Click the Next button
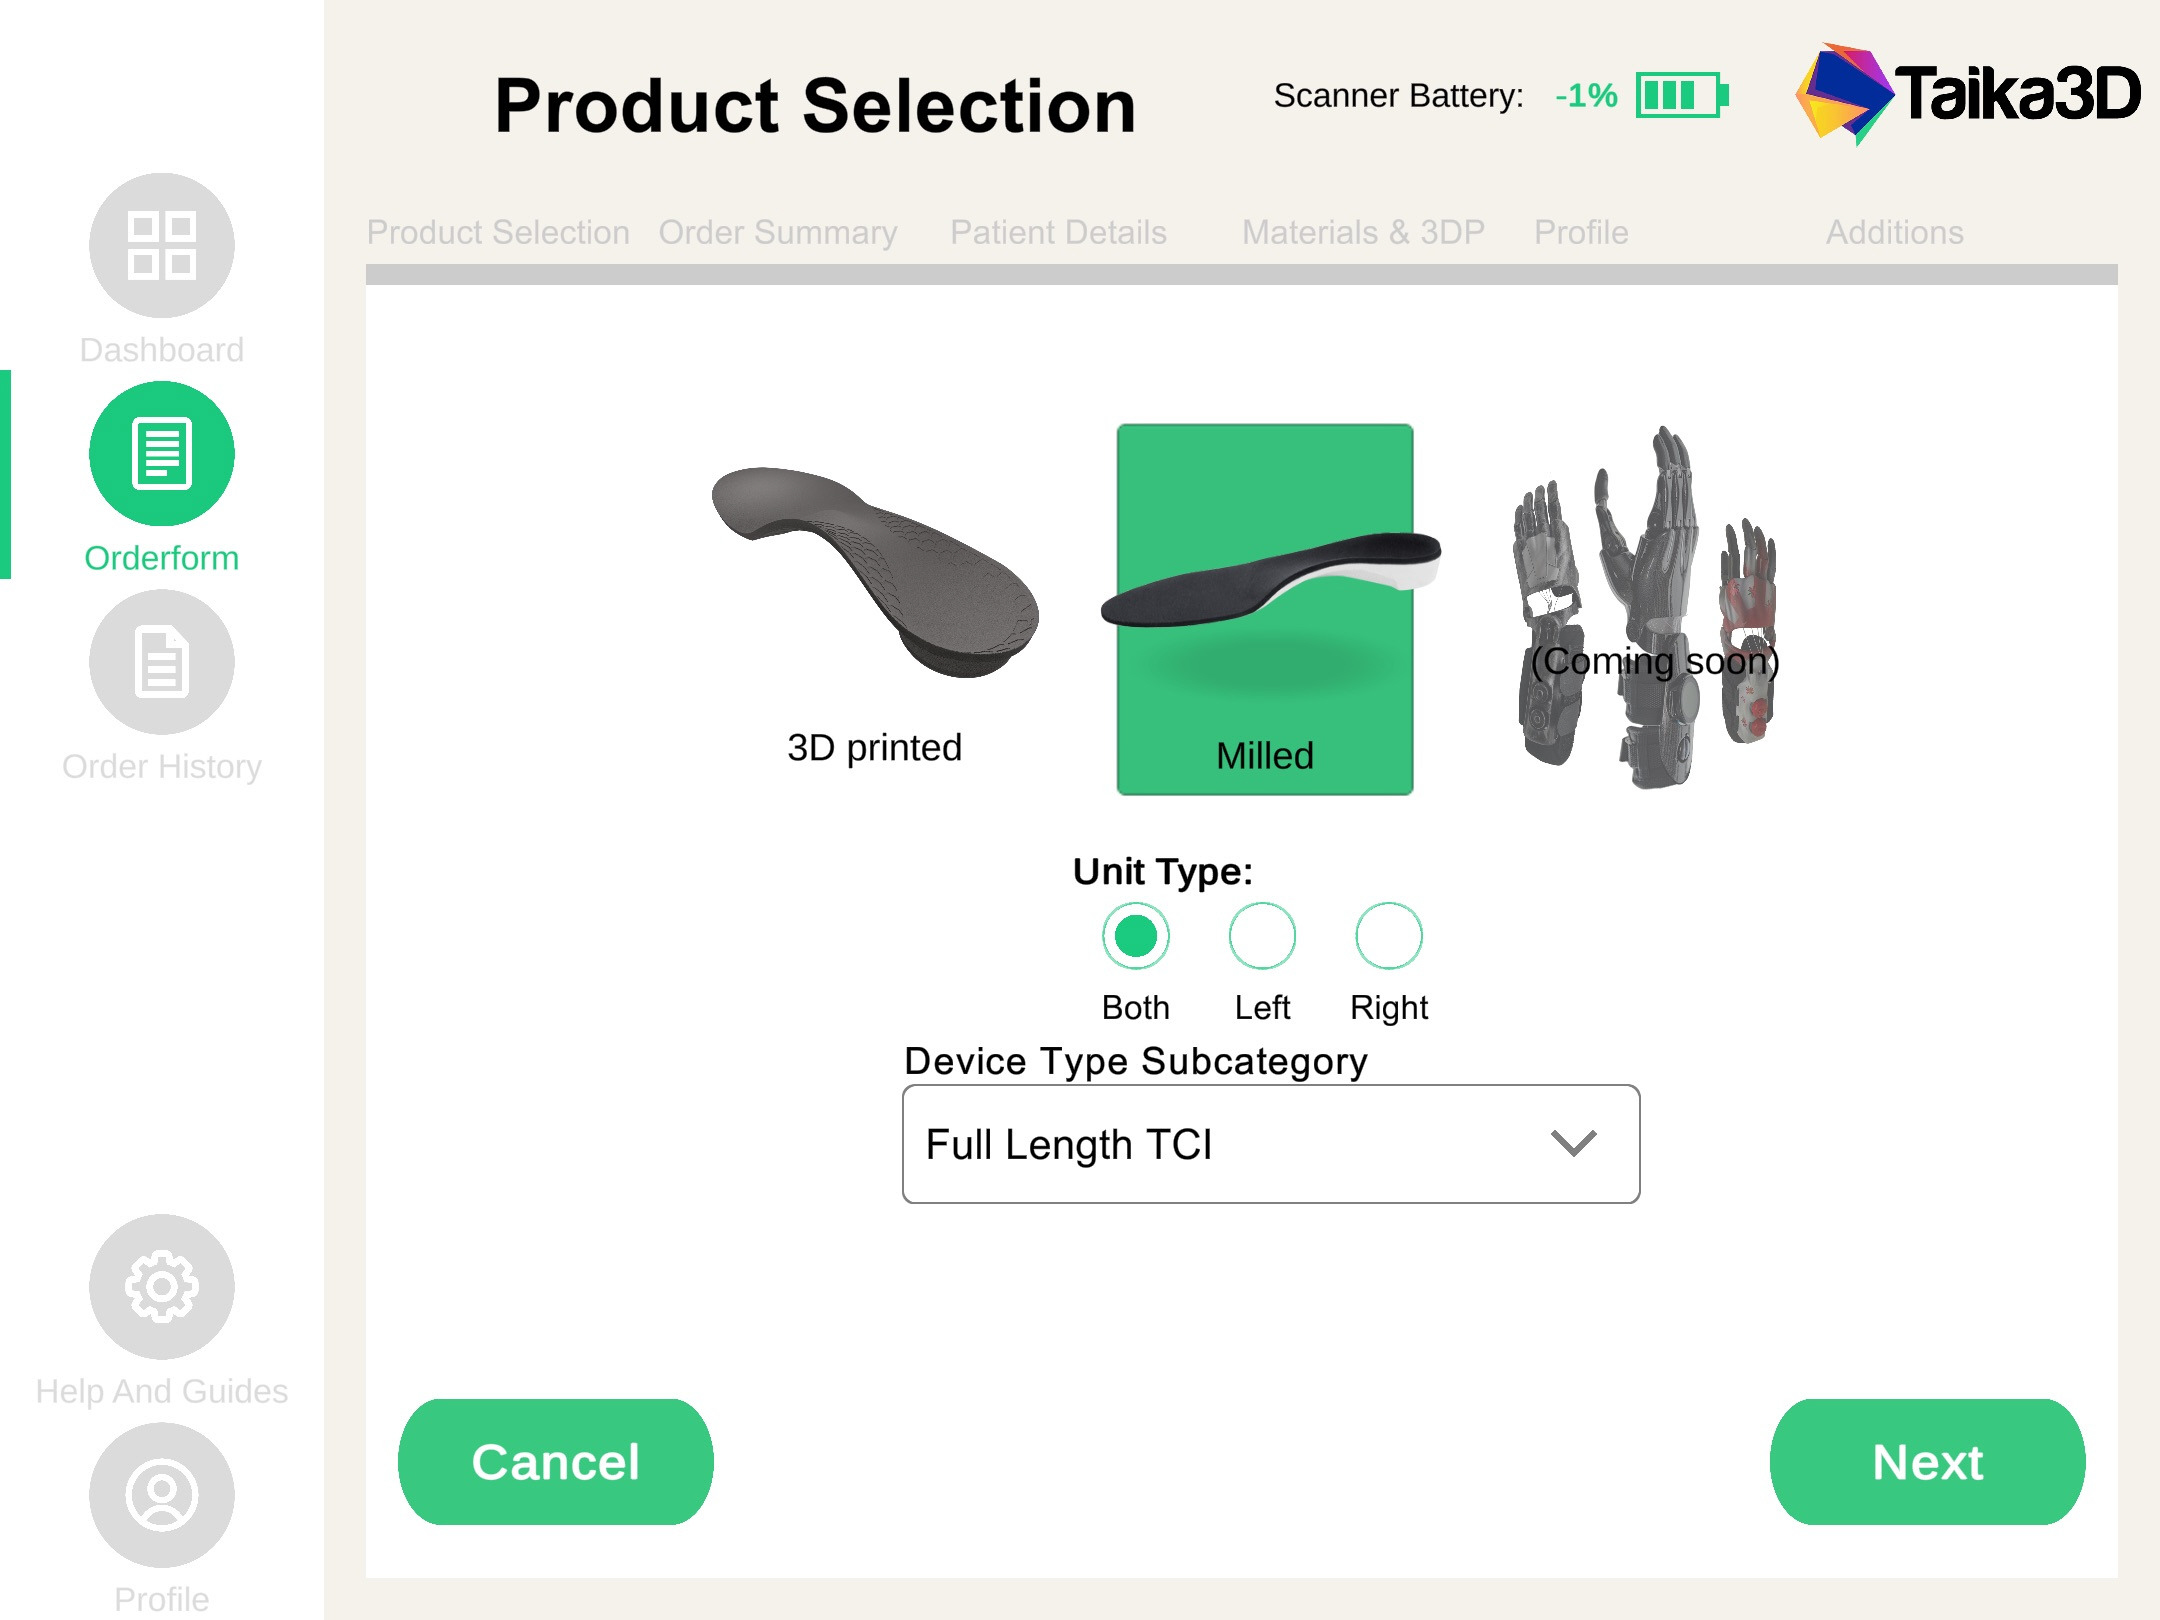The image size is (2160, 1620). [x=1928, y=1462]
